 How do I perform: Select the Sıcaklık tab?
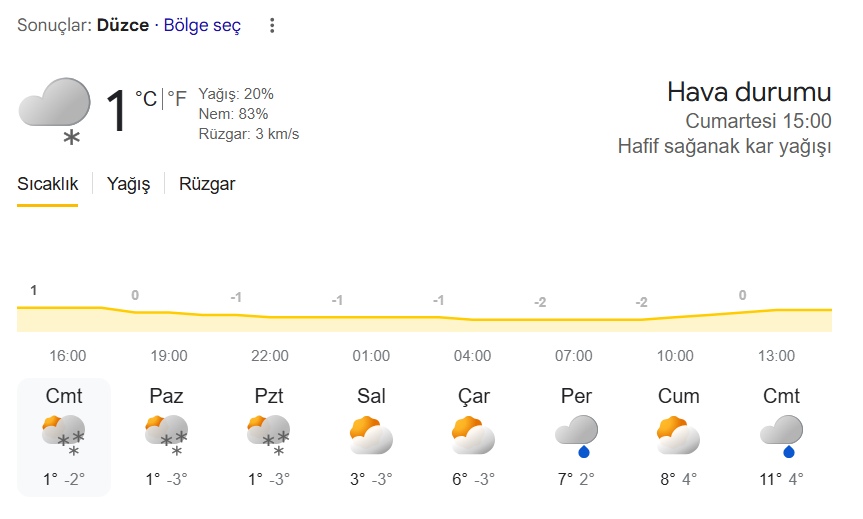[x=47, y=184]
